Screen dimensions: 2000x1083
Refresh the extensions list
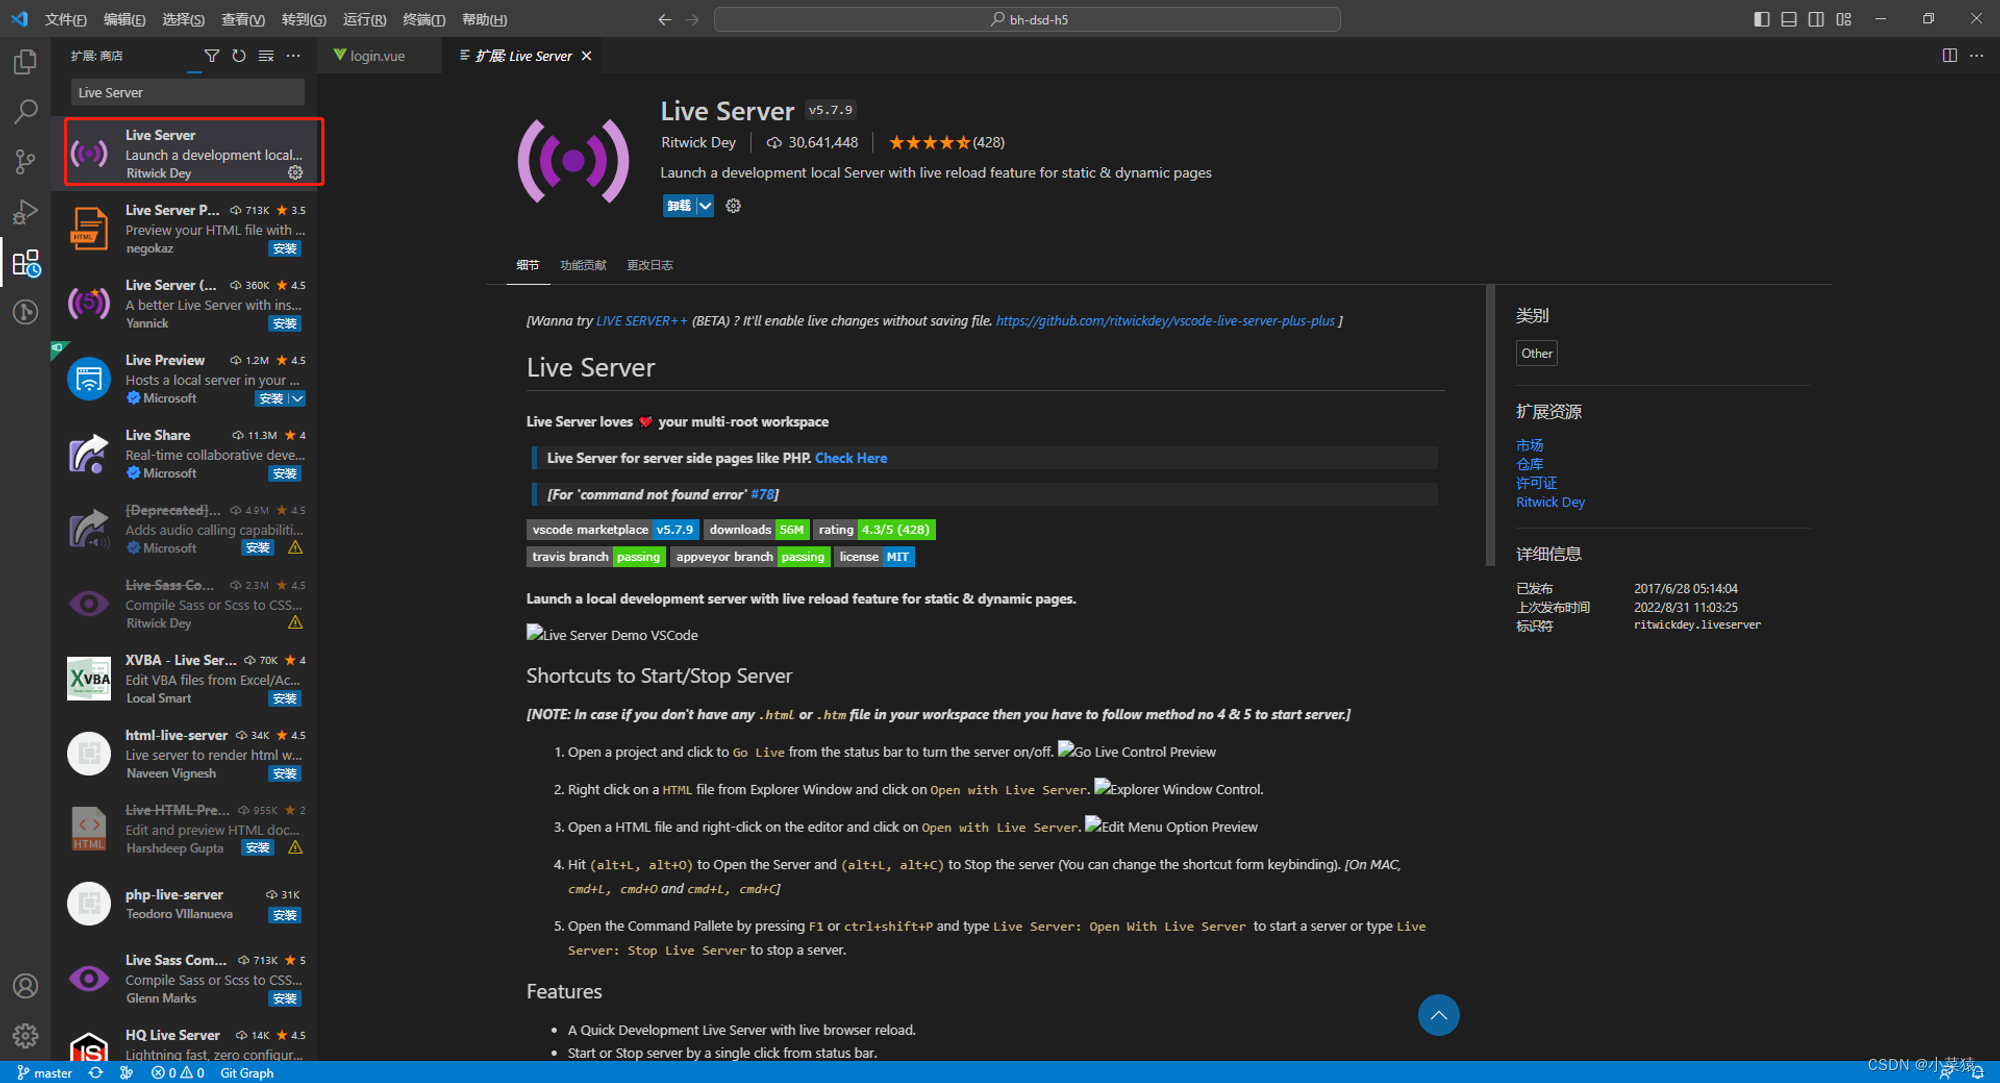click(x=238, y=56)
